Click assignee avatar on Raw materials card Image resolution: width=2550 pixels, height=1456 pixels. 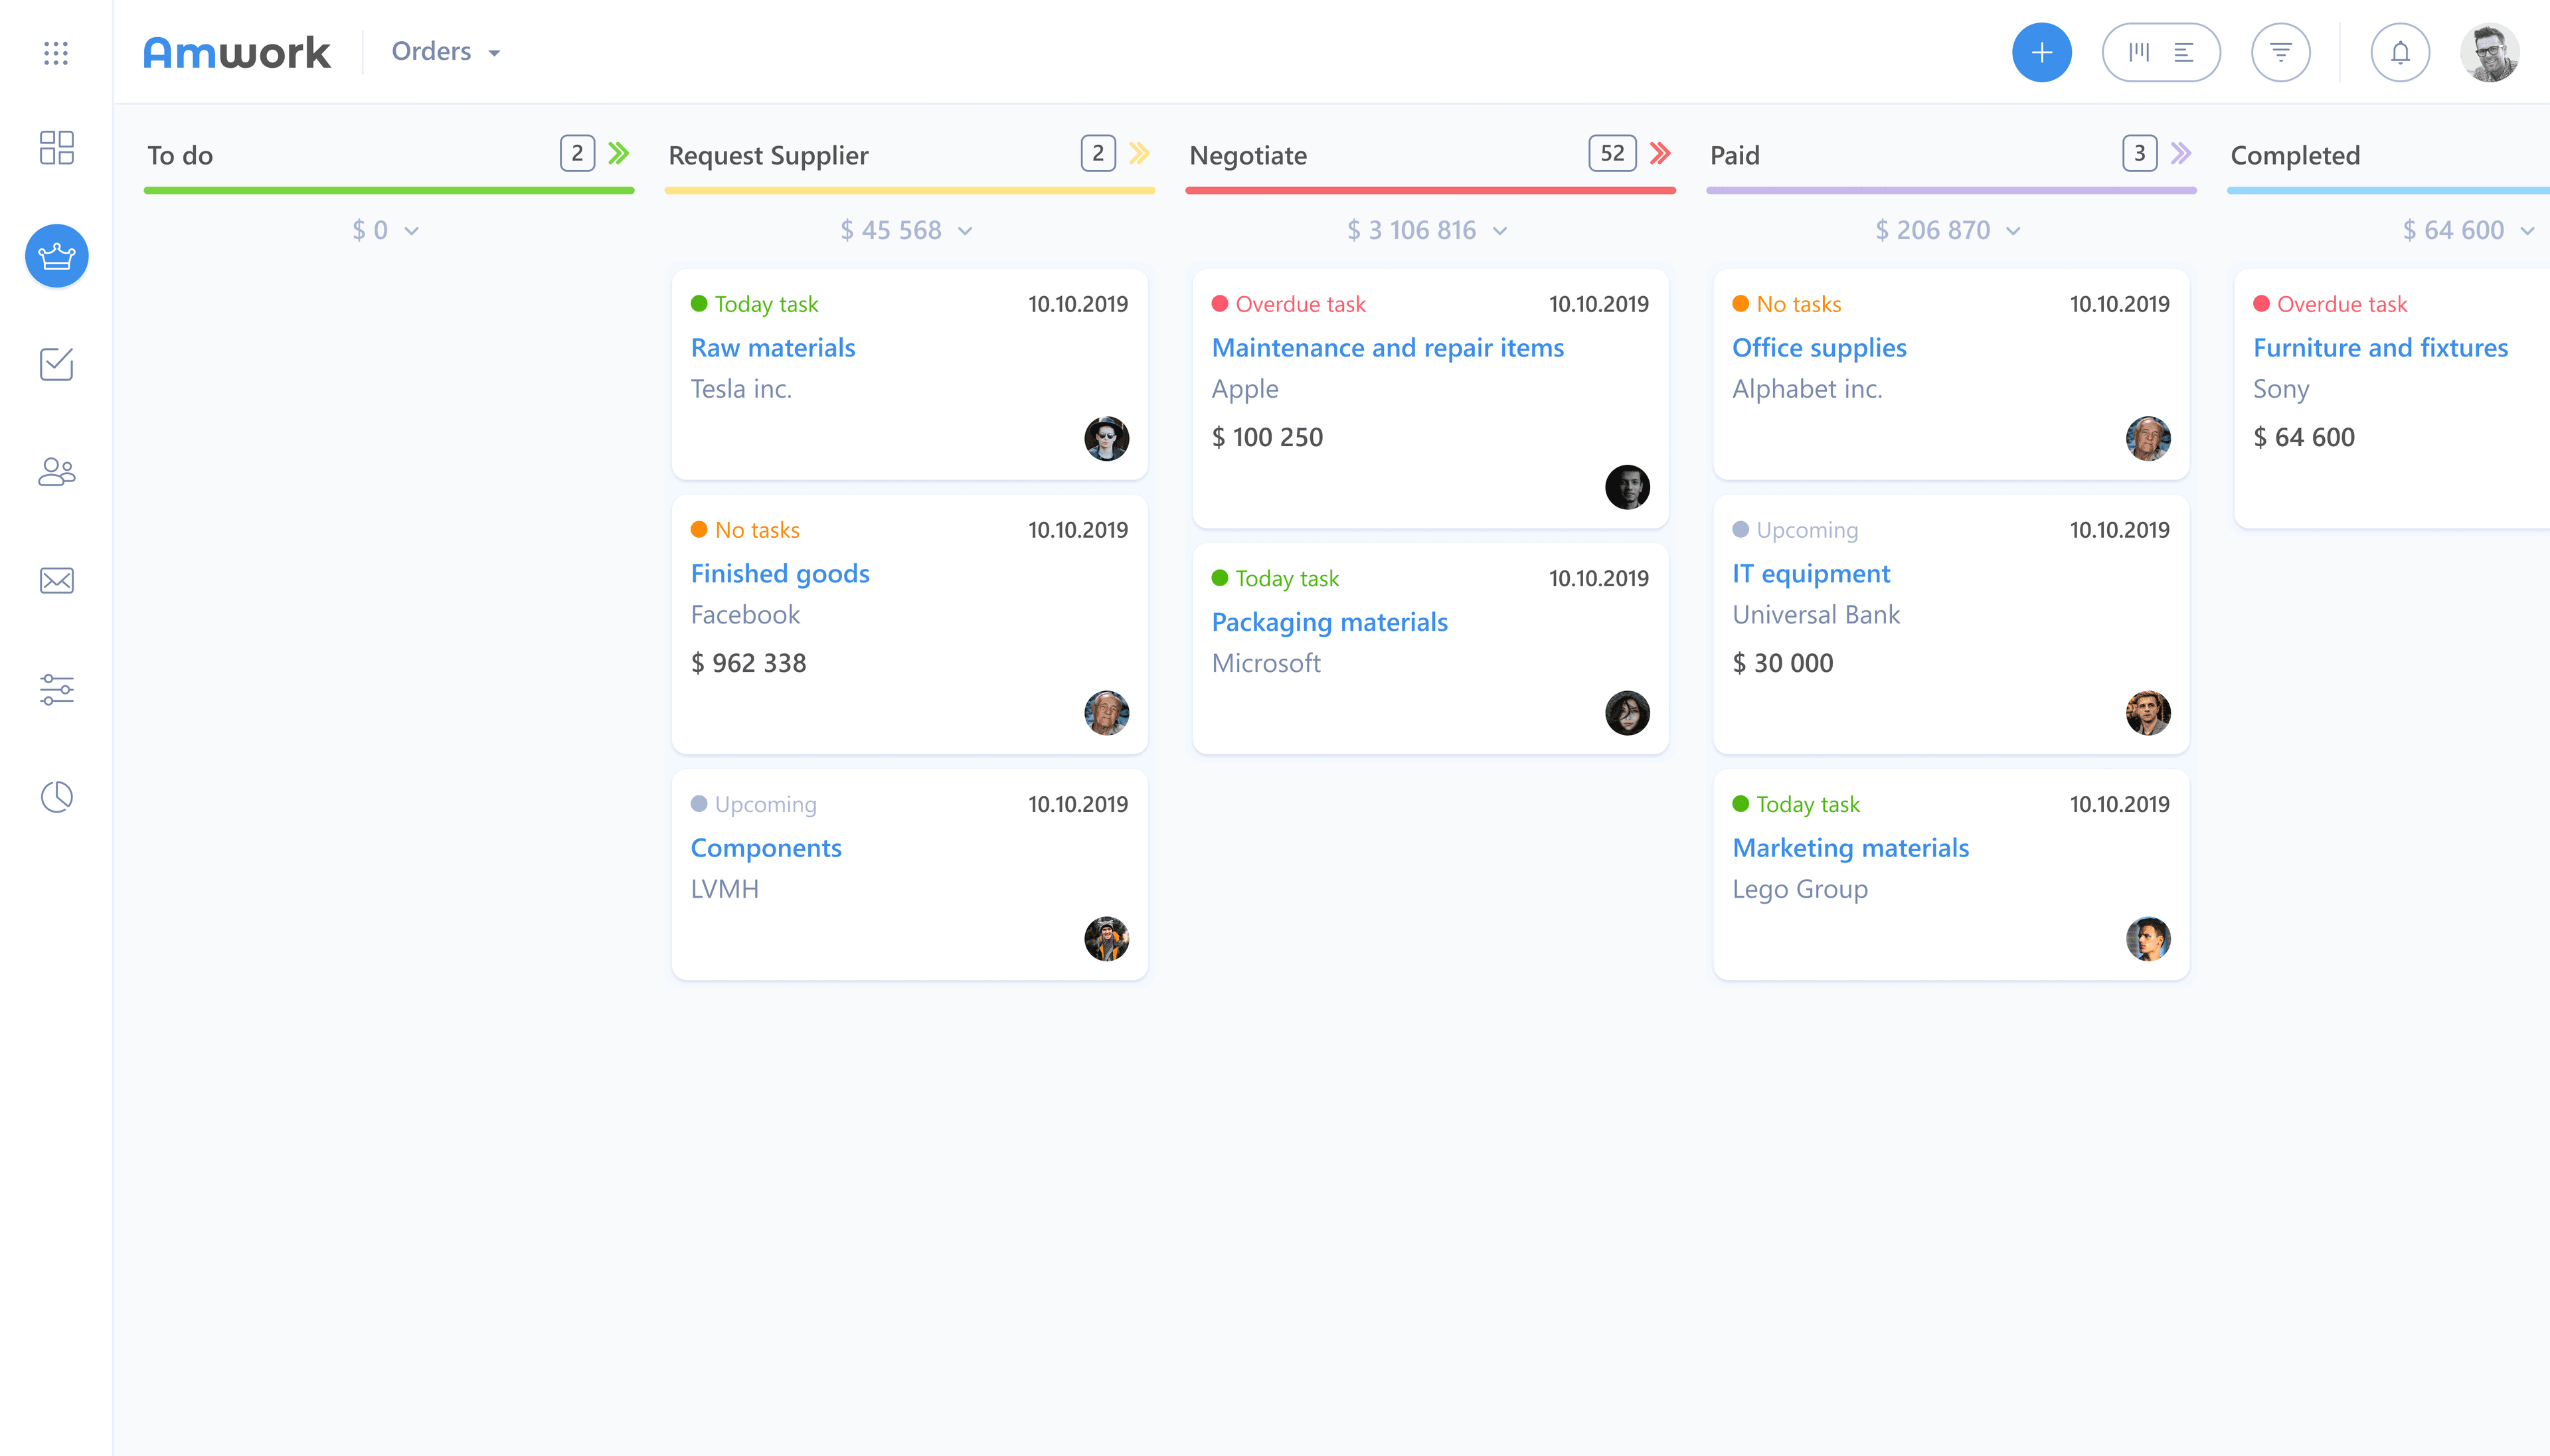tap(1106, 438)
